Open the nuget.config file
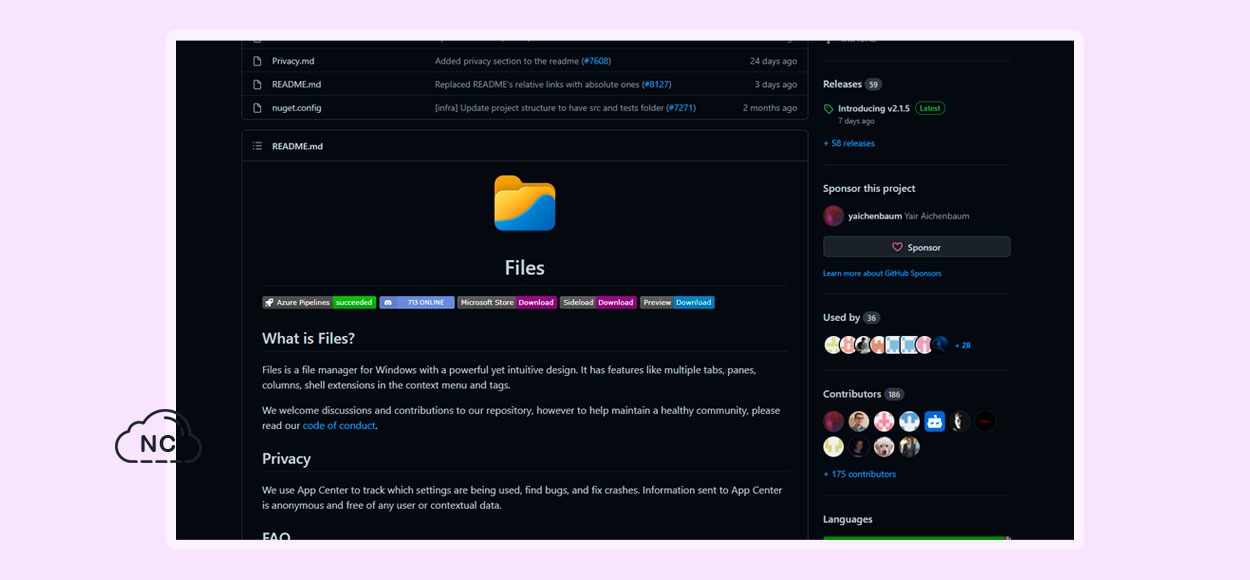Screen dimensions: 1250x580 [x=297, y=108]
